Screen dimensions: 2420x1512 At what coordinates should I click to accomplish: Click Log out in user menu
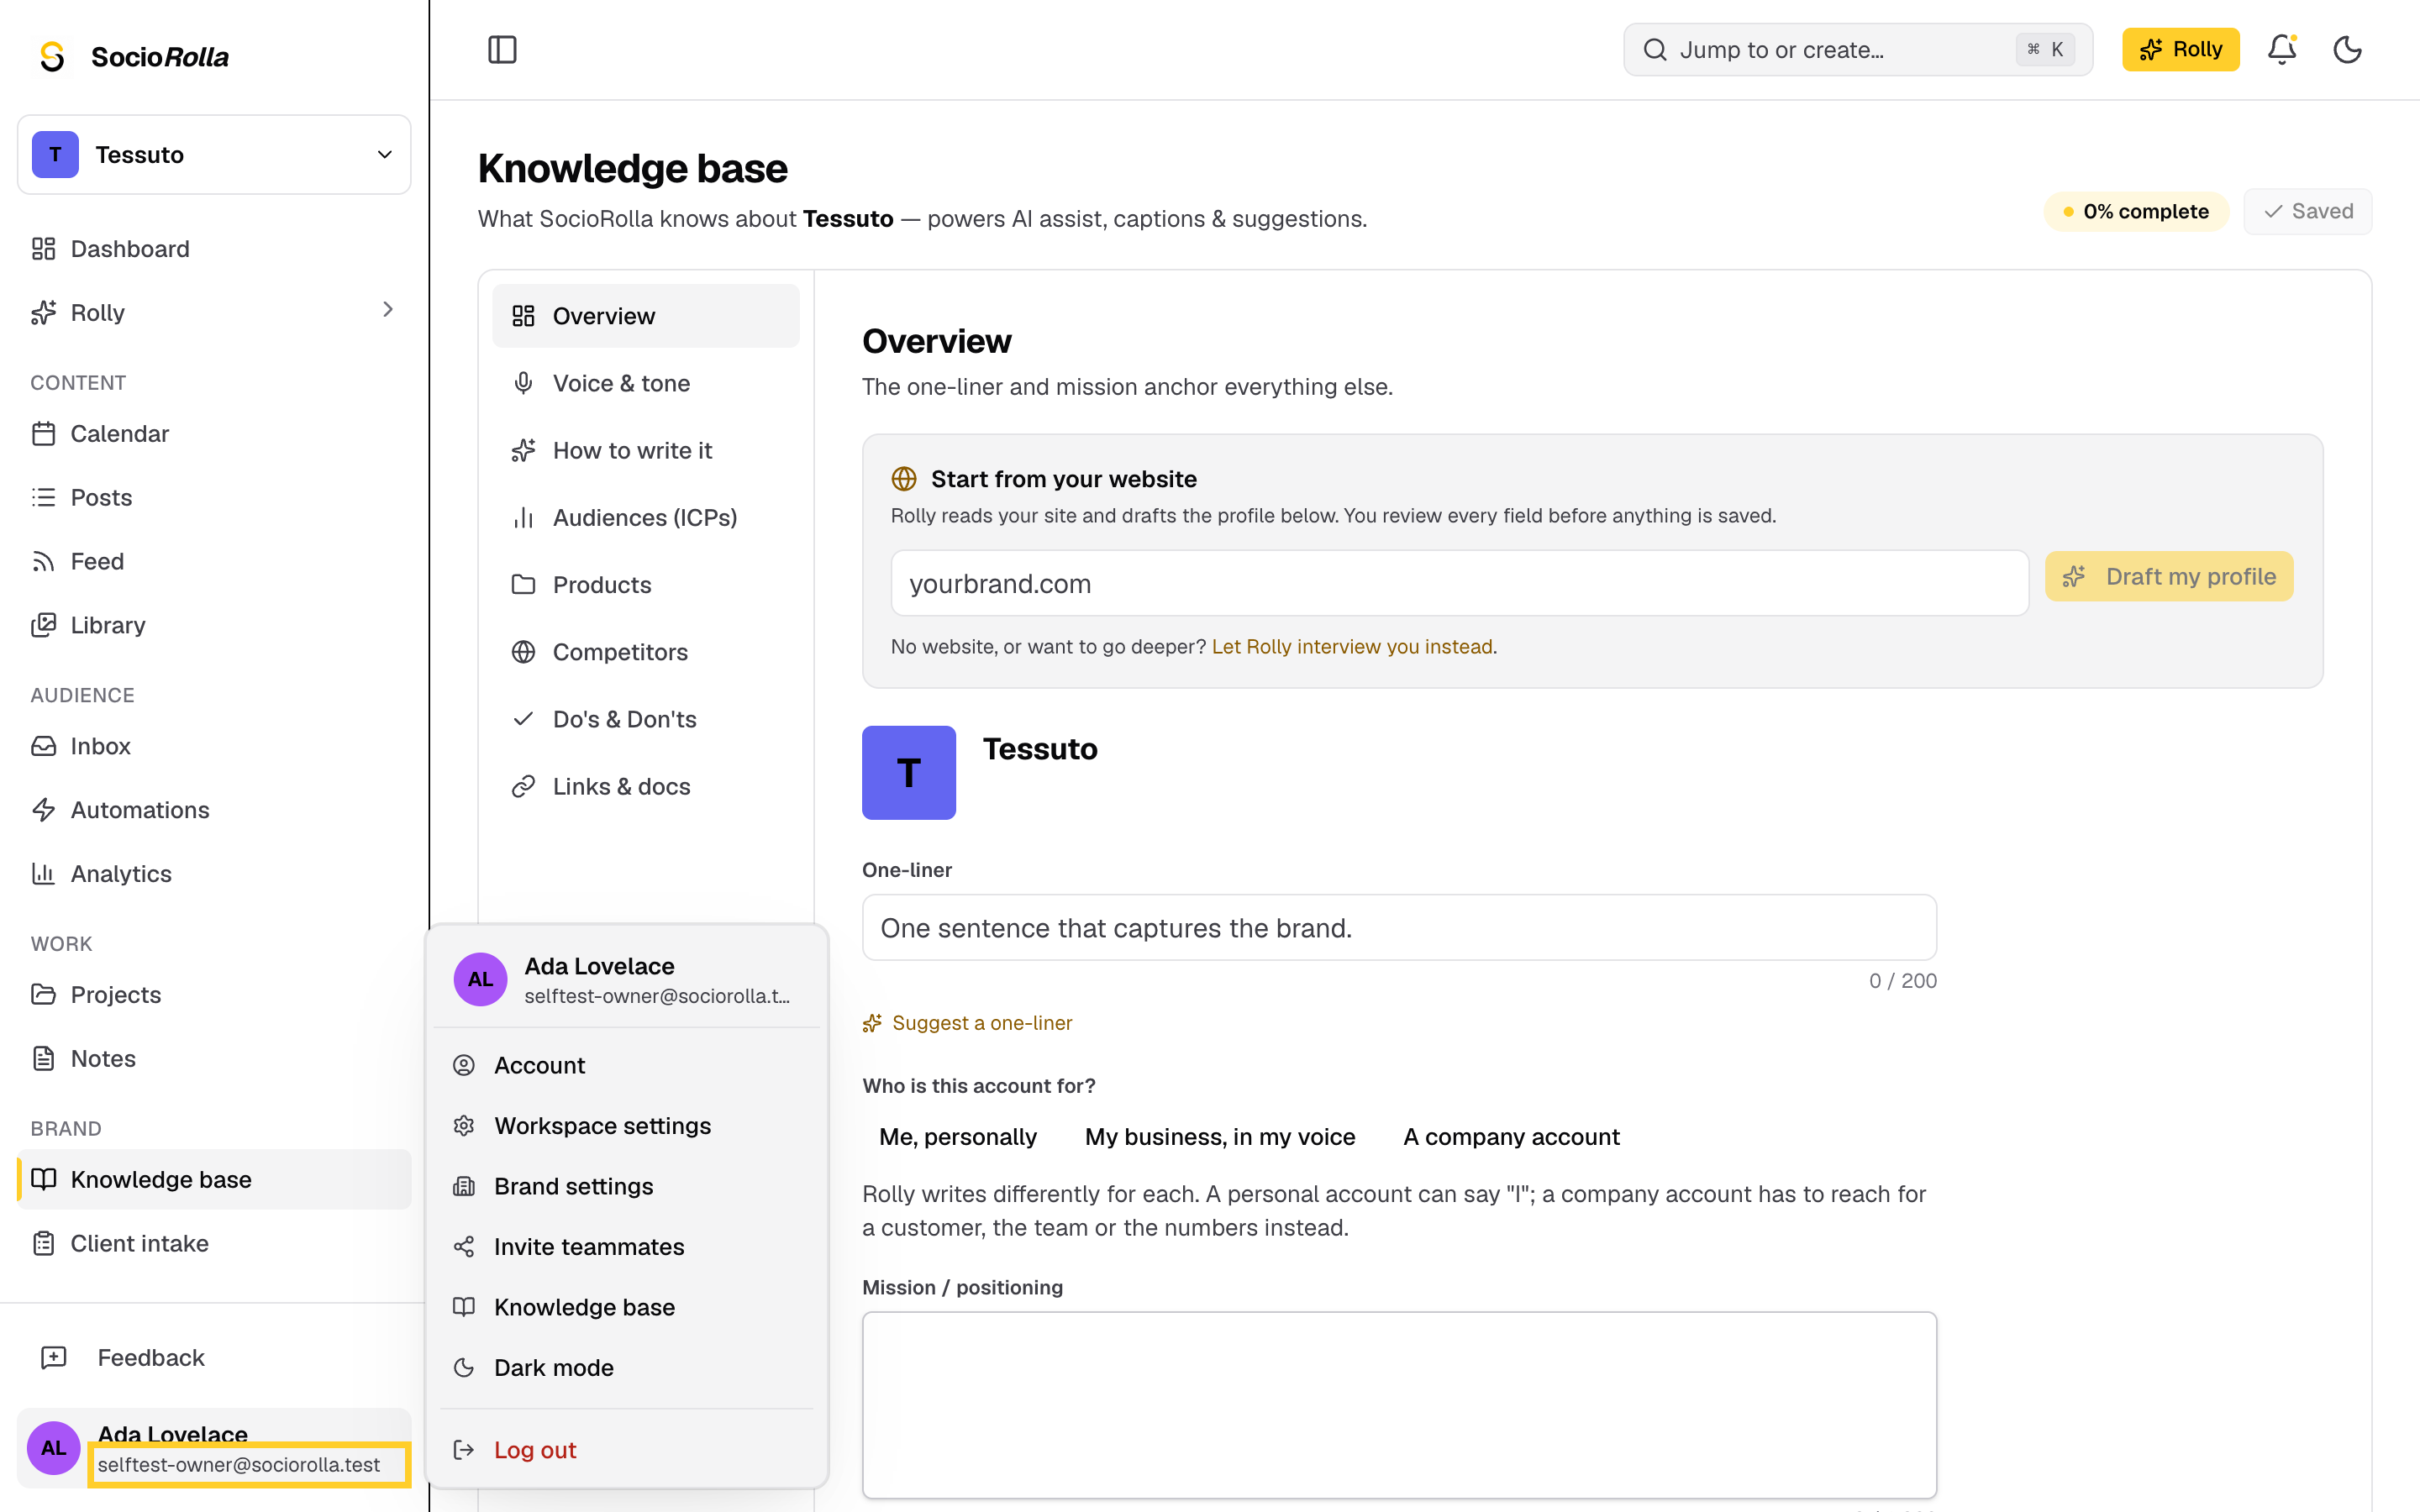point(627,1449)
